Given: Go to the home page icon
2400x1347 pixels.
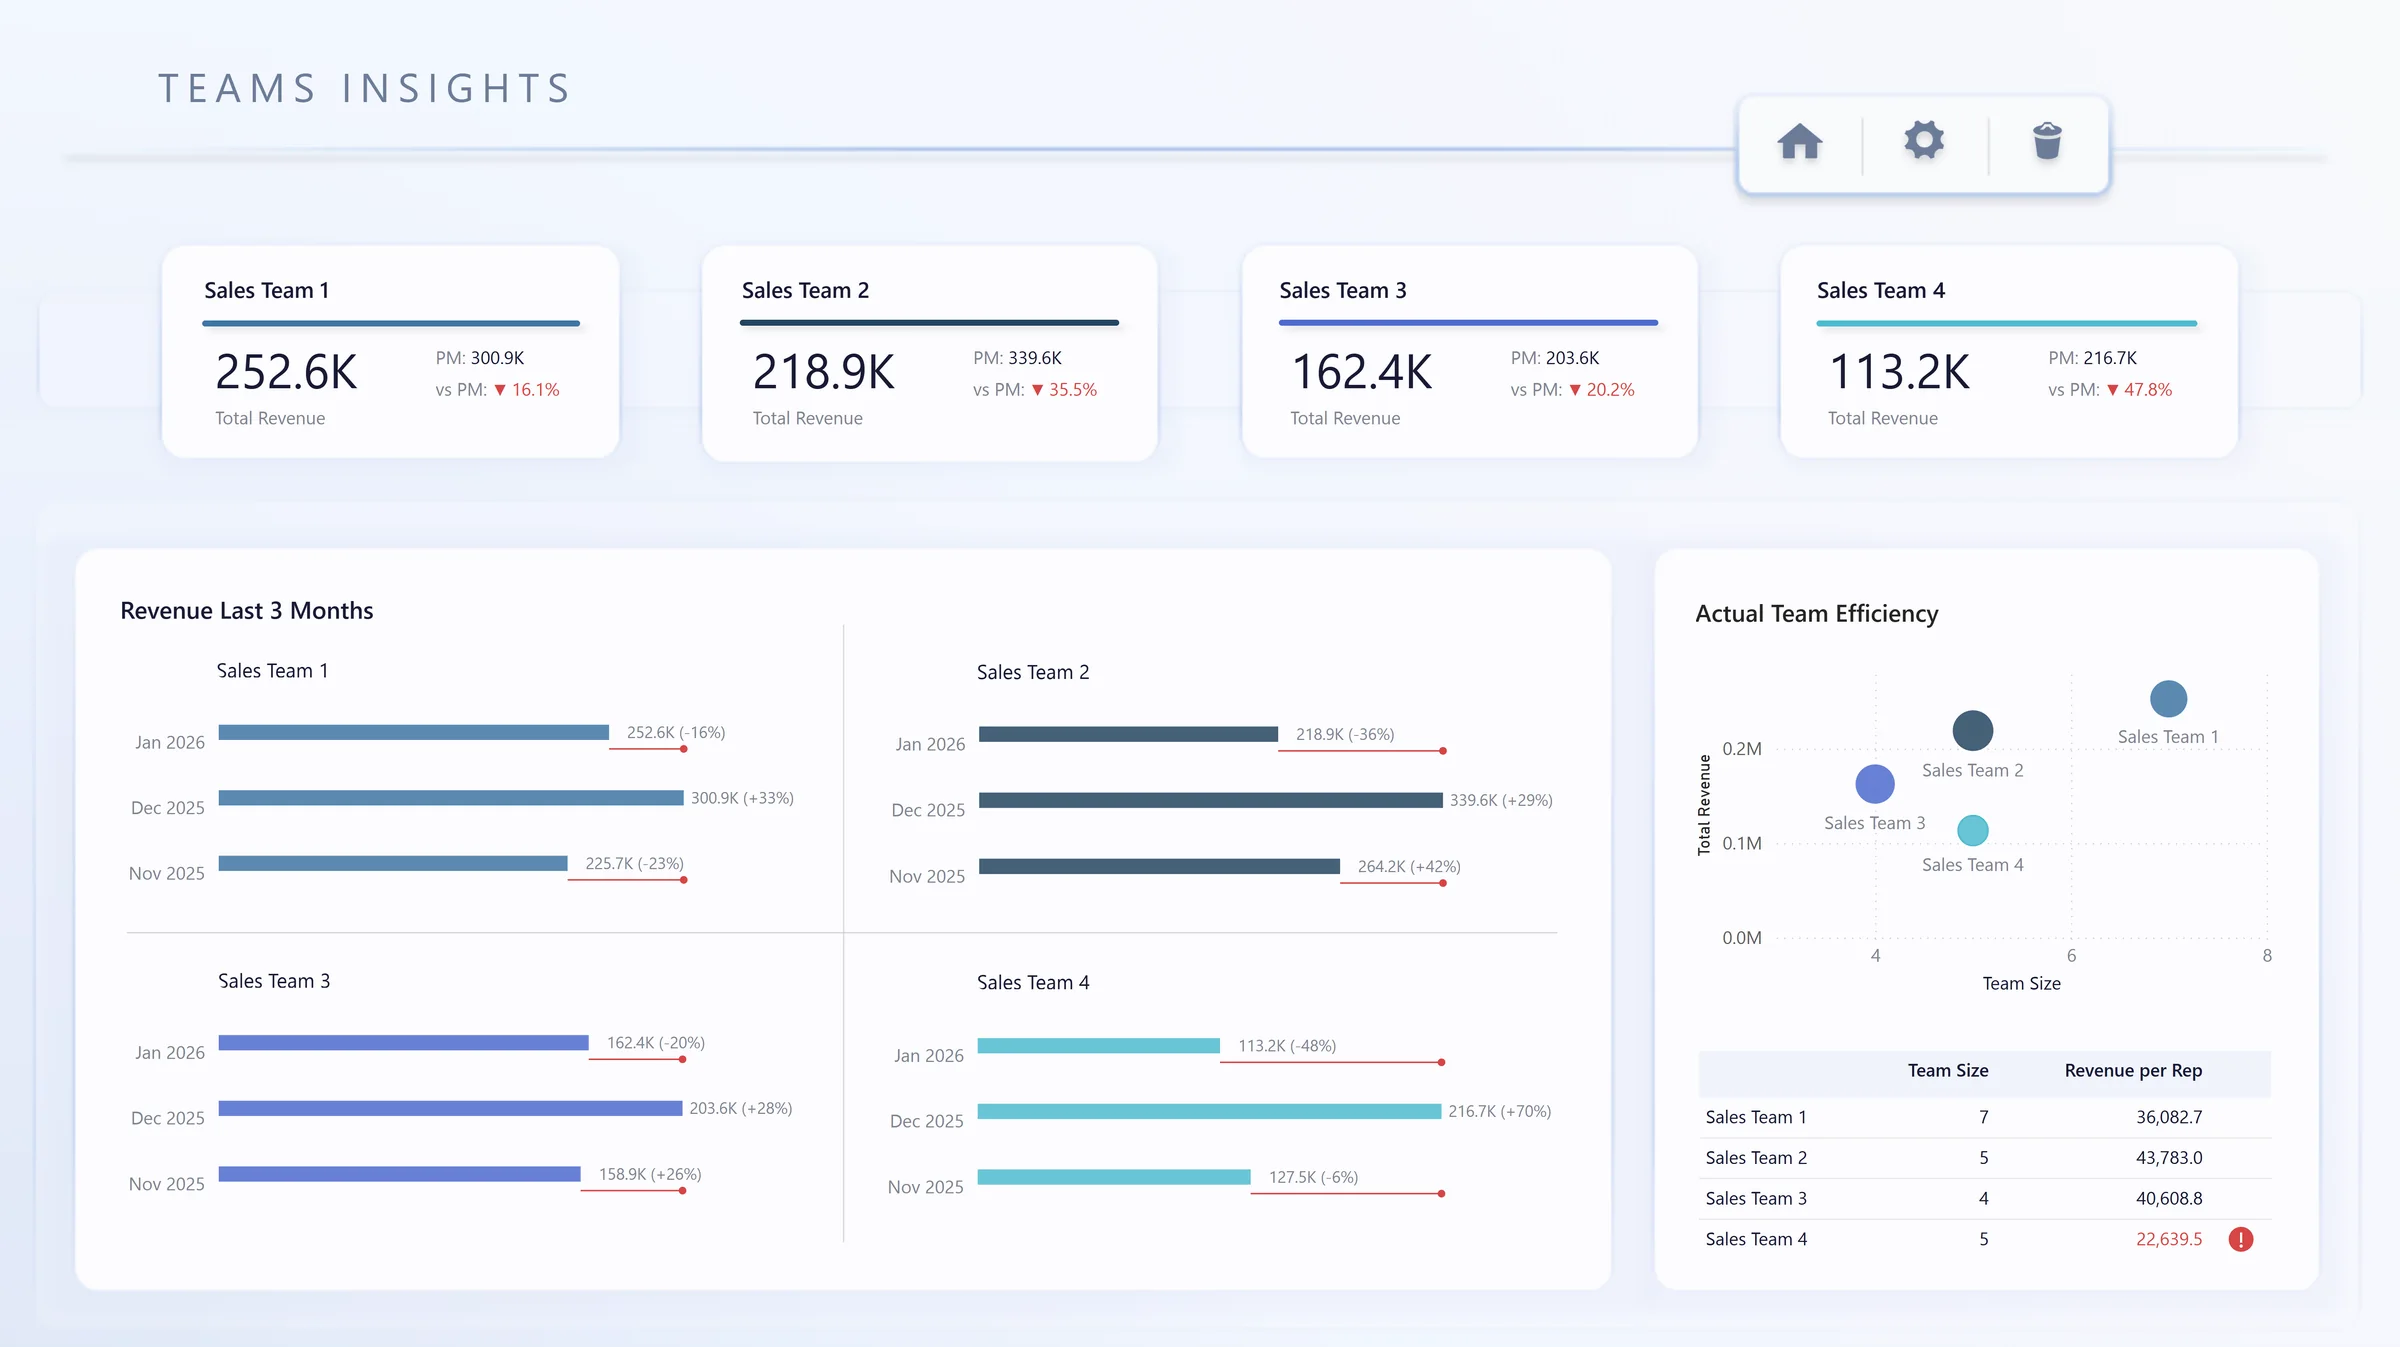Looking at the screenshot, I should pos(1799,141).
